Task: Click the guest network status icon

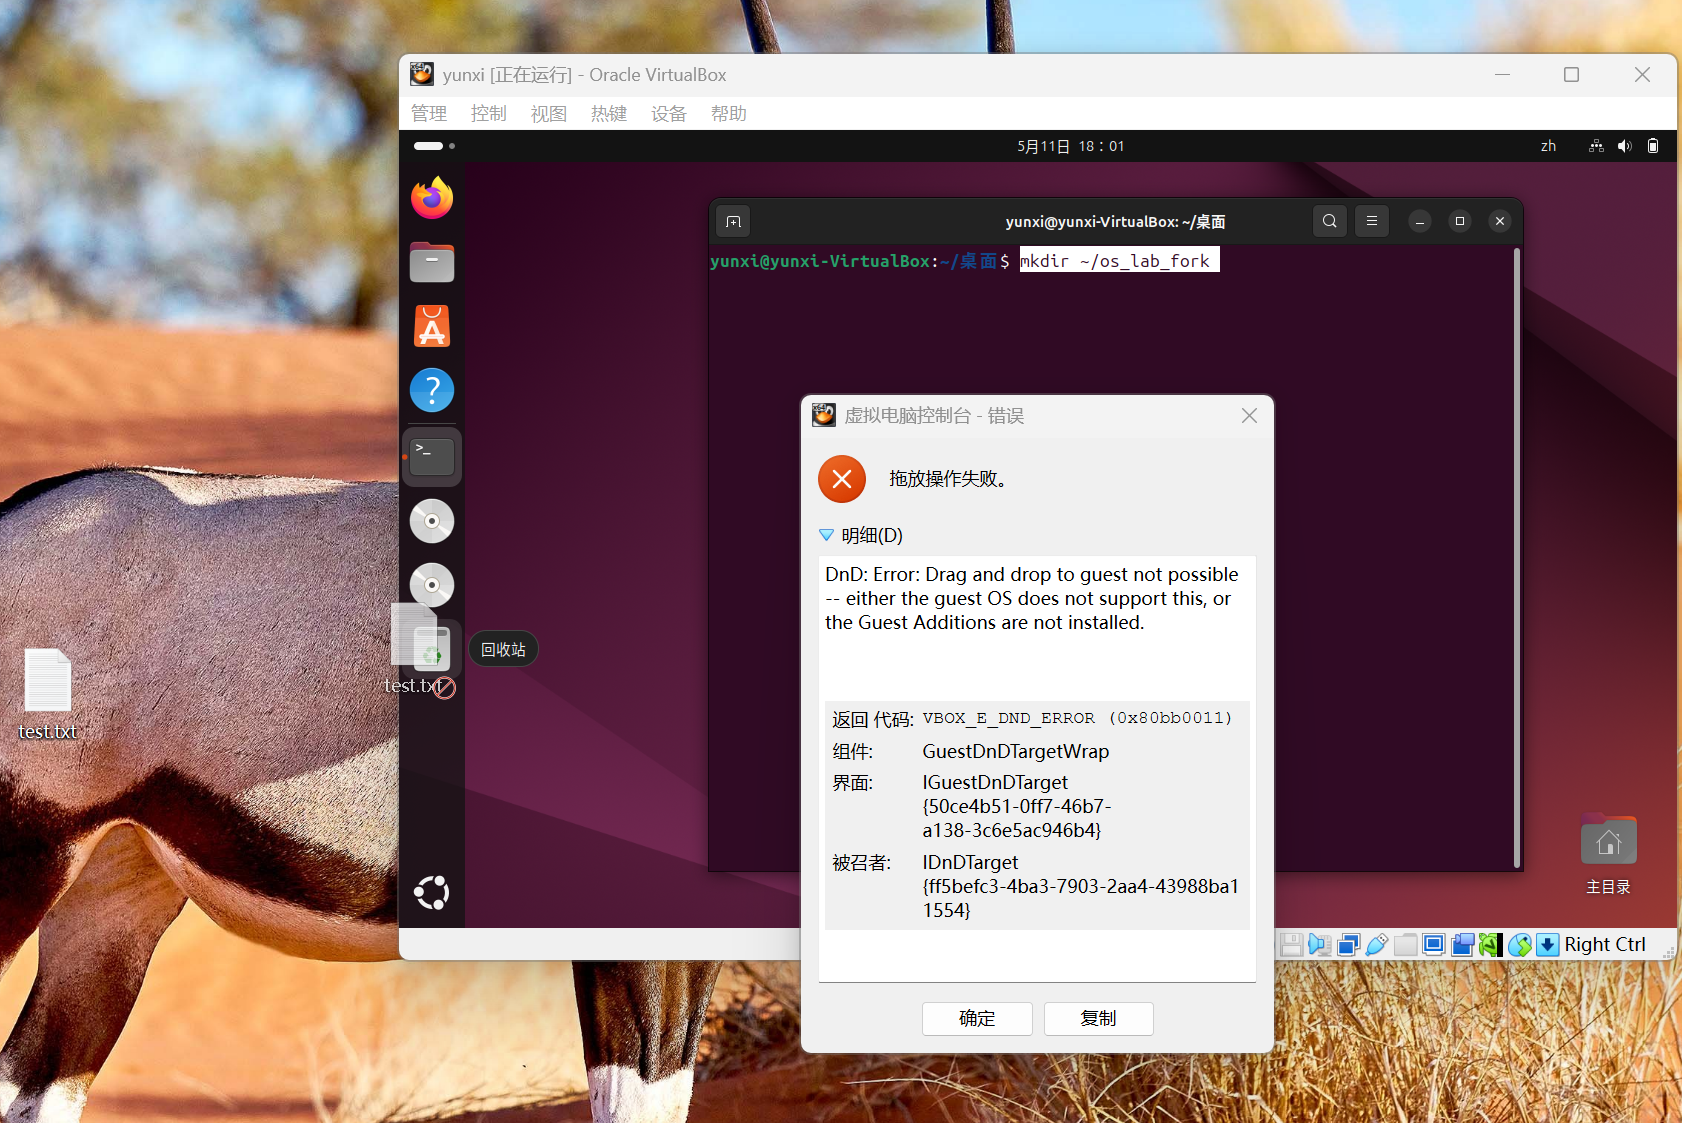Action: (1596, 146)
